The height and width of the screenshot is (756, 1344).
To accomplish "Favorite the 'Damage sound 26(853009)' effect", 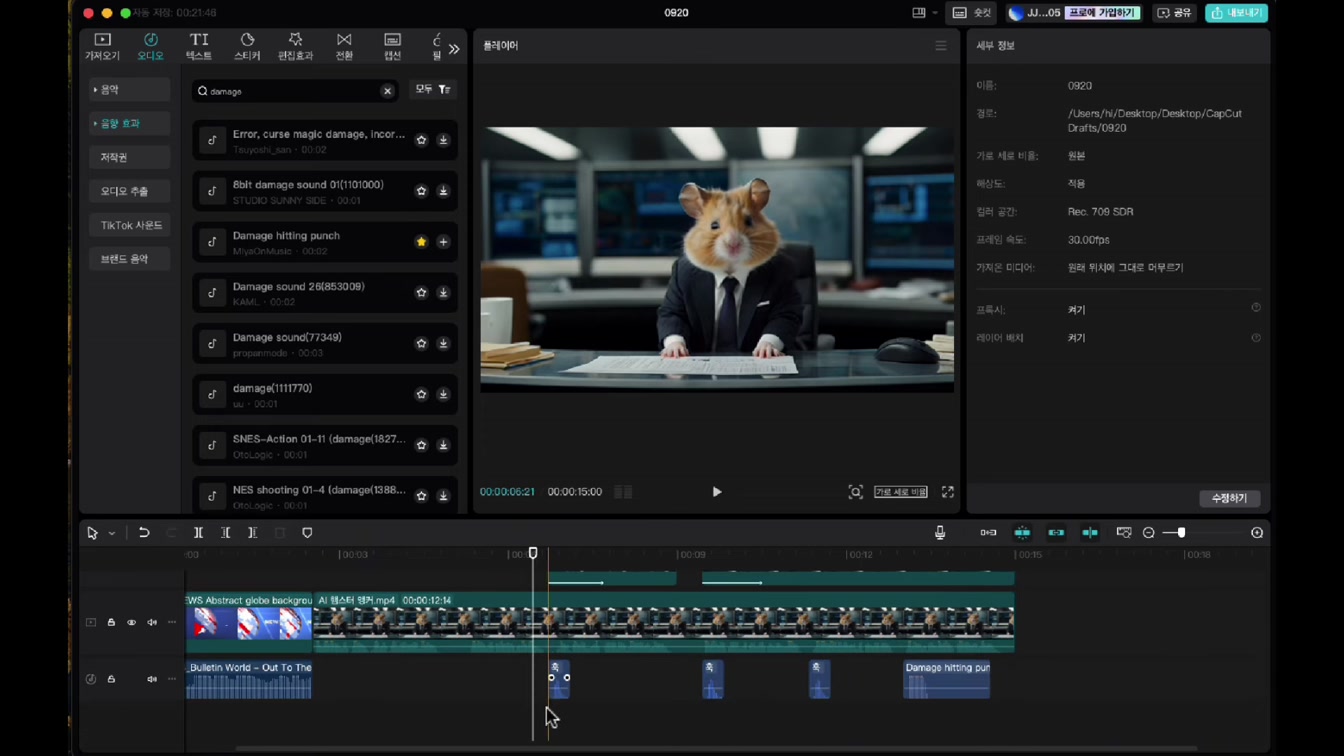I will coord(421,293).
